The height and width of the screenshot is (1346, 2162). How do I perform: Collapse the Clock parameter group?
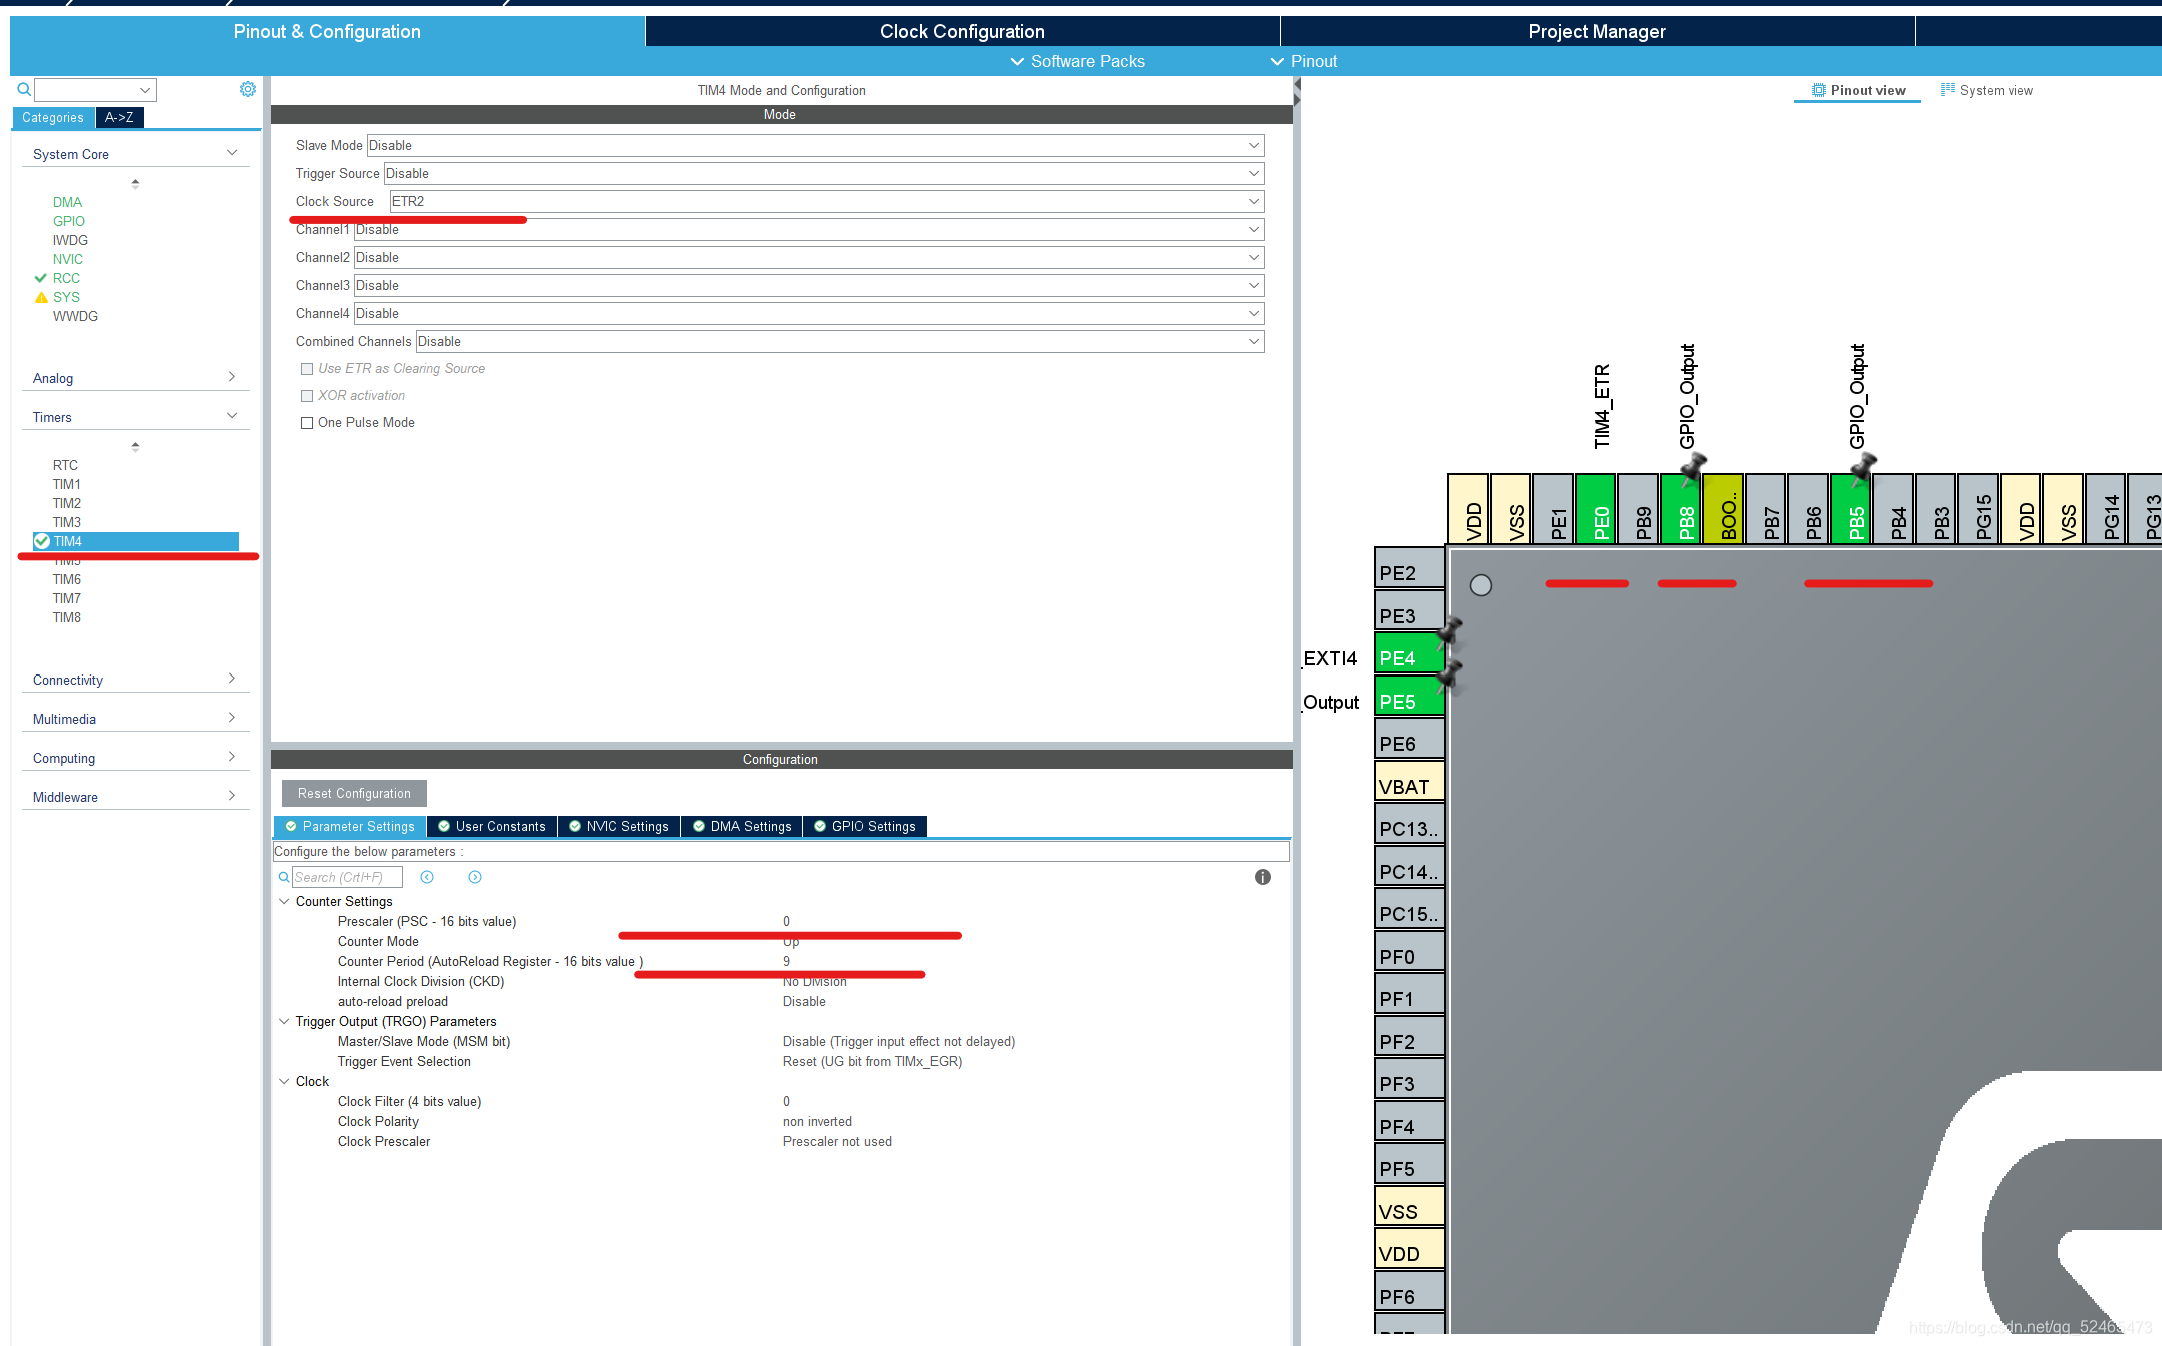[x=284, y=1081]
